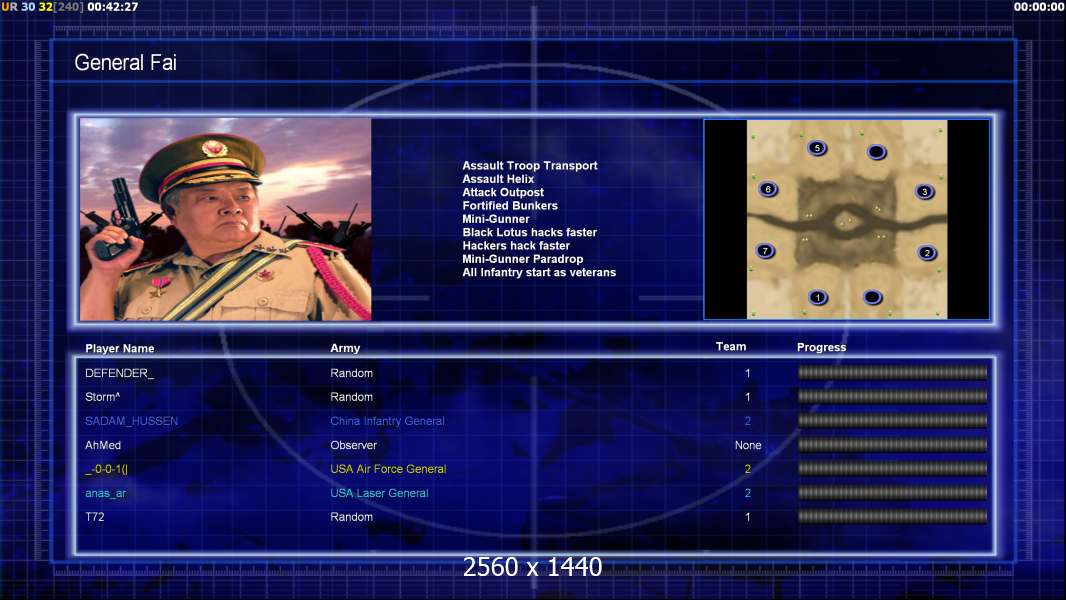Click start position marker 6 on minimap

(768, 190)
